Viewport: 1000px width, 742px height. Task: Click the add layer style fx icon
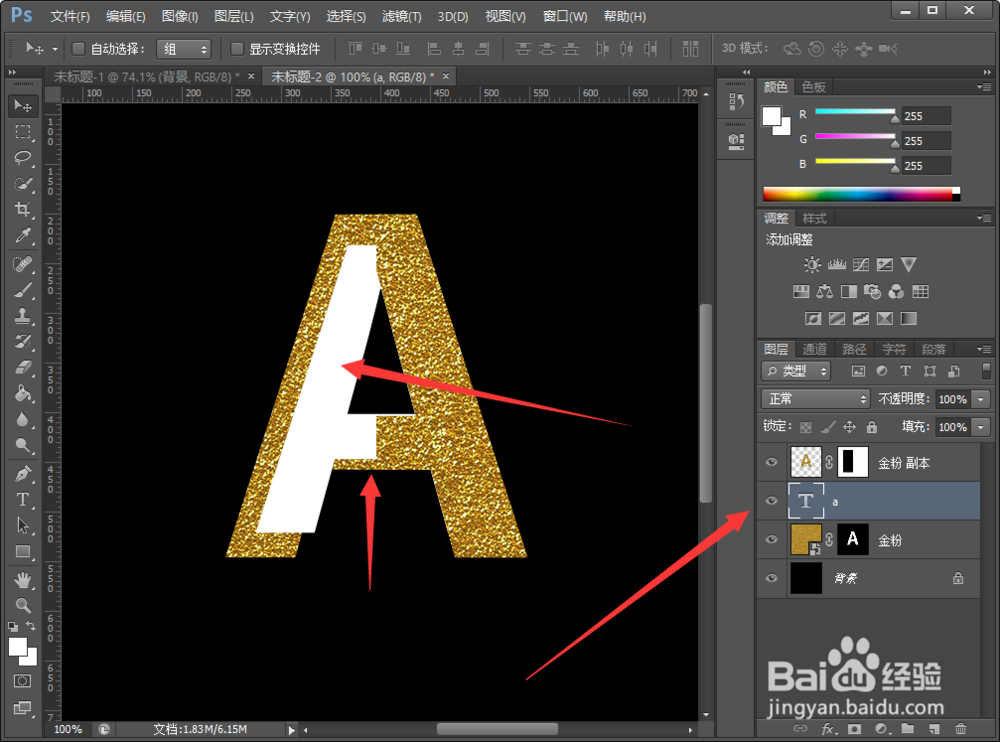tap(828, 729)
